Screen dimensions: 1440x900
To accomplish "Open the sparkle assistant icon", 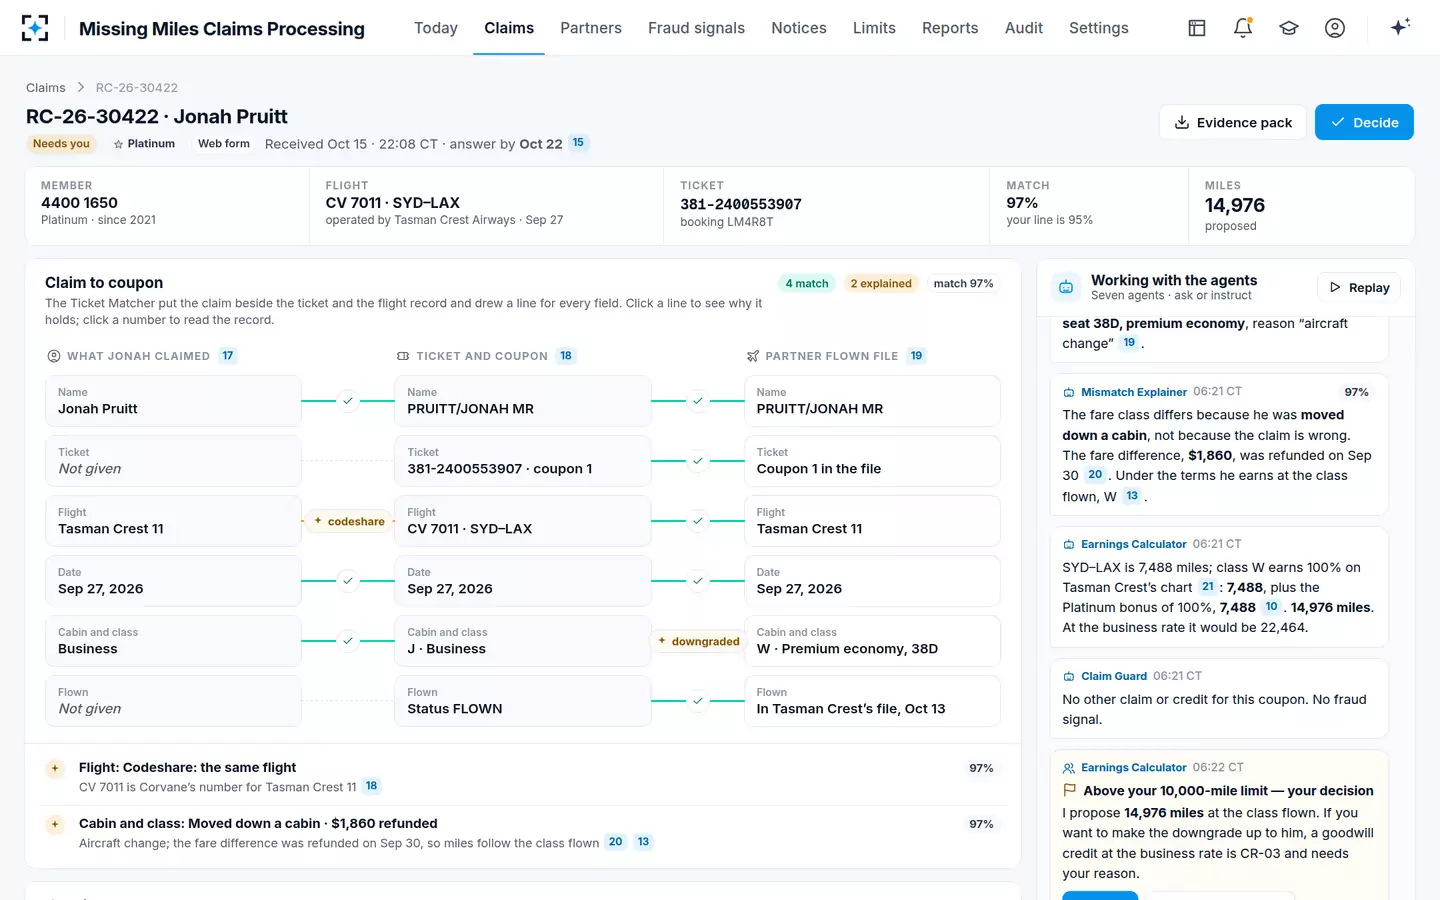I will click(1400, 27).
